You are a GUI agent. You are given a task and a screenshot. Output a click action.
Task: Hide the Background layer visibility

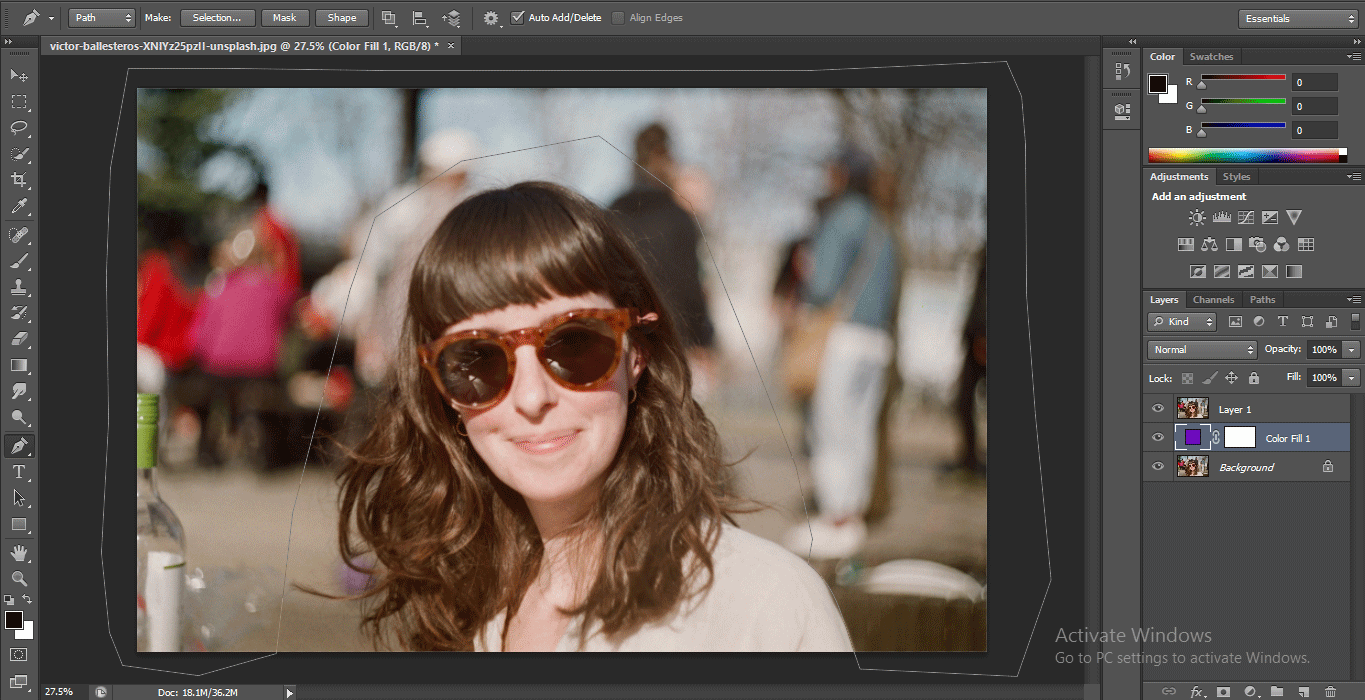[1158, 467]
